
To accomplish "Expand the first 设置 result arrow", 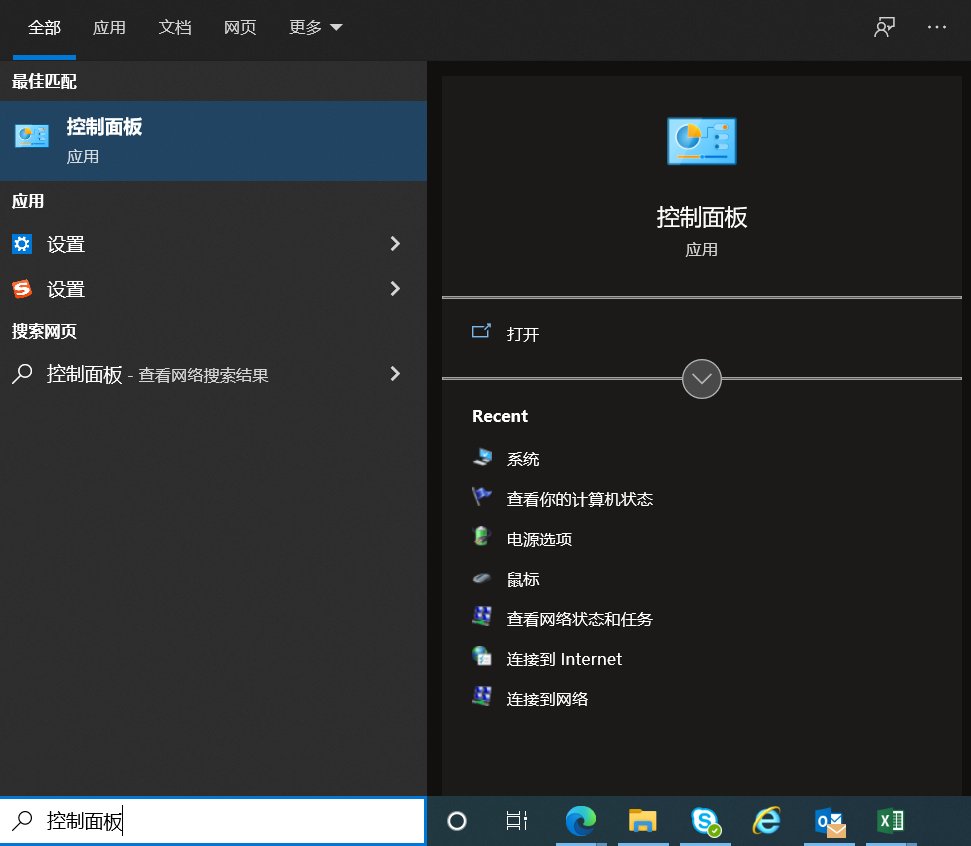I will pyautogui.click(x=395, y=243).
